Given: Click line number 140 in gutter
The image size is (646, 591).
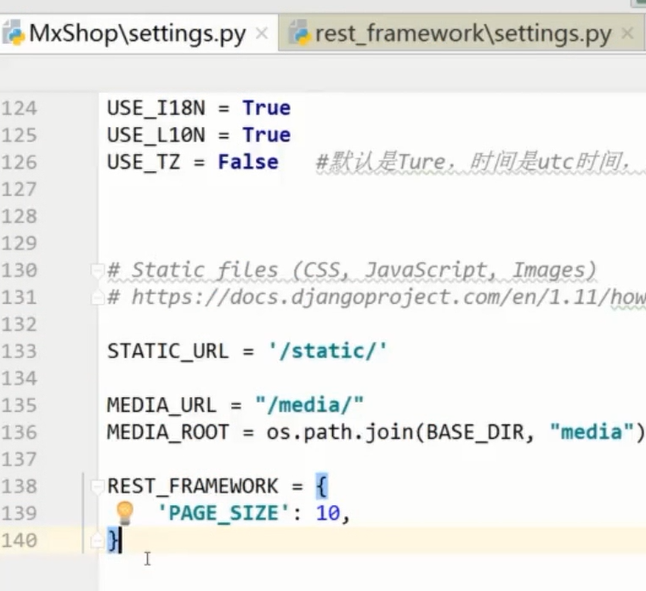Looking at the screenshot, I should (x=19, y=540).
